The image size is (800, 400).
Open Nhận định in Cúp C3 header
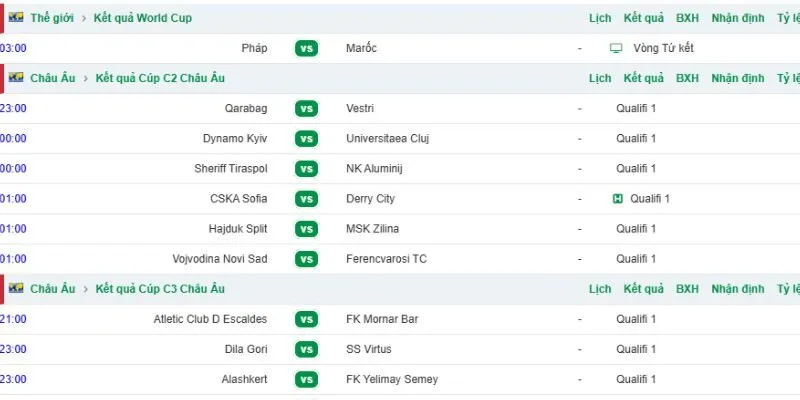pyautogui.click(x=738, y=289)
